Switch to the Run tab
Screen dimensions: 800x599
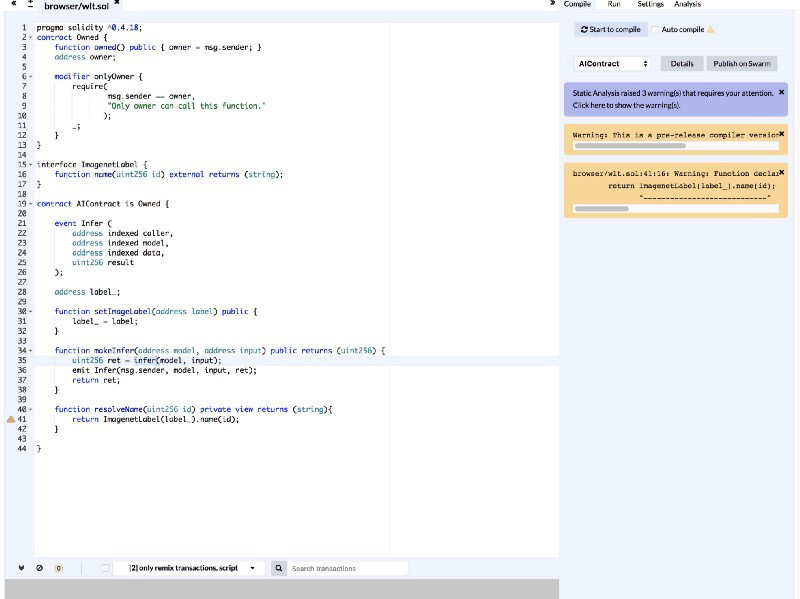tap(614, 4)
